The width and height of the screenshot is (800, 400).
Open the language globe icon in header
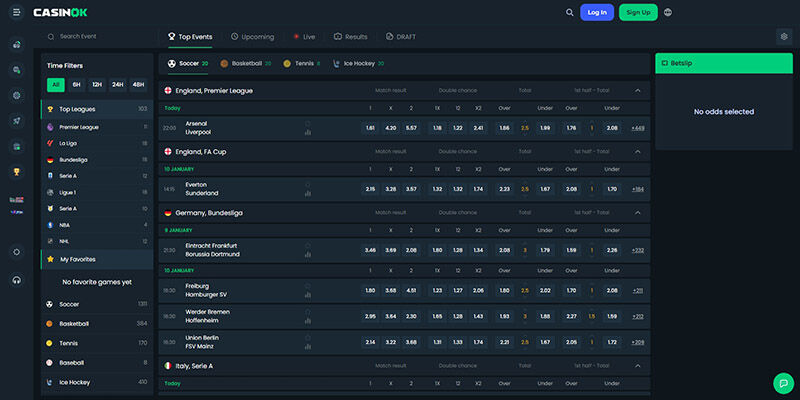pos(668,12)
